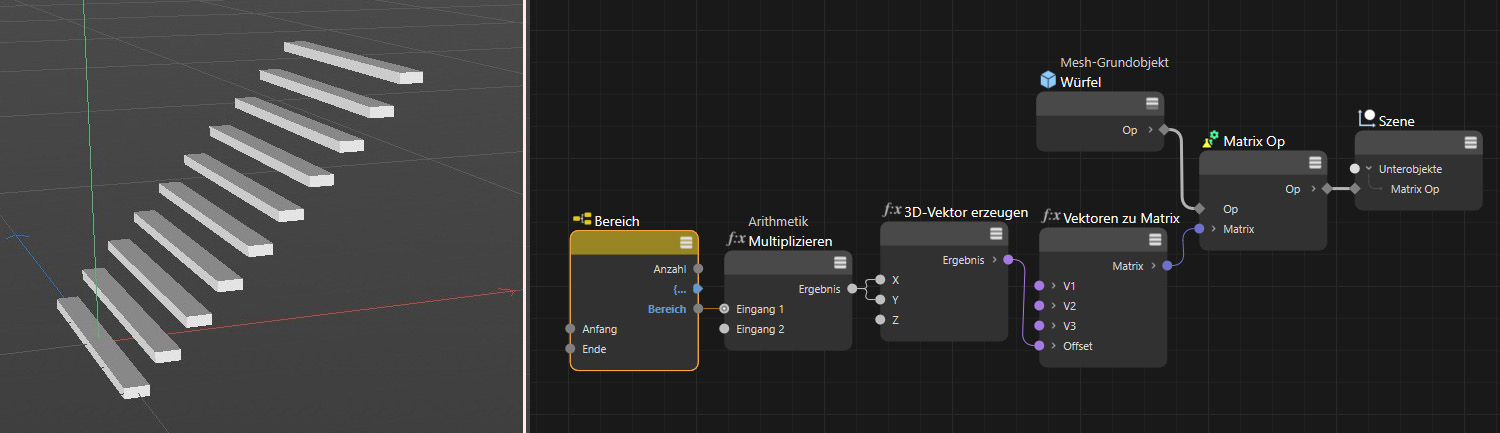
Task: Click the yellow Bereich node type icon
Action: [x=582, y=220]
